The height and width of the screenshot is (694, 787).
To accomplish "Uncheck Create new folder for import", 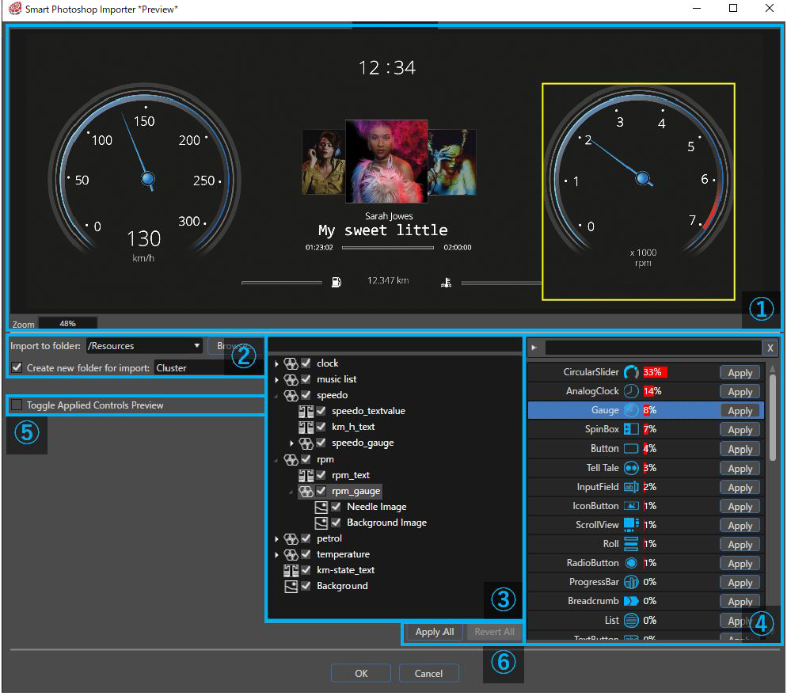I will (17, 367).
